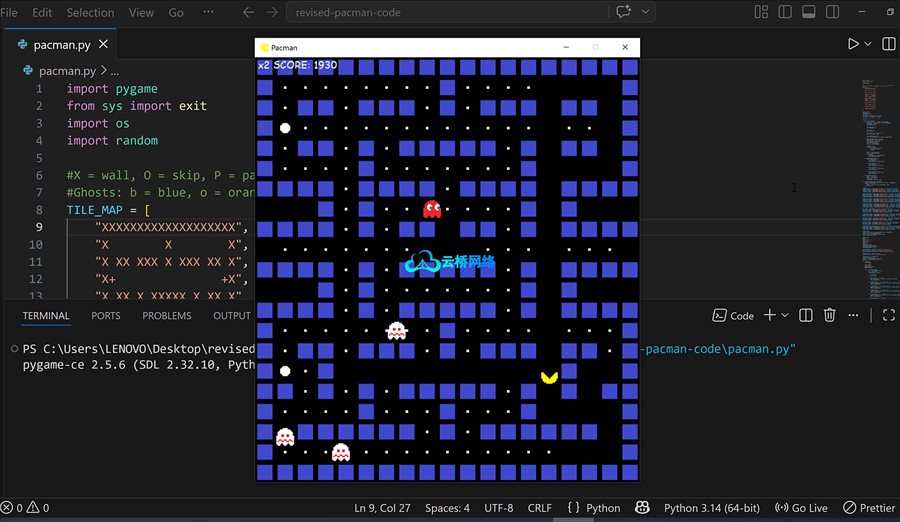Click the TILE_MAP variable name
Viewport: 900px width, 522px height.
[94, 210]
